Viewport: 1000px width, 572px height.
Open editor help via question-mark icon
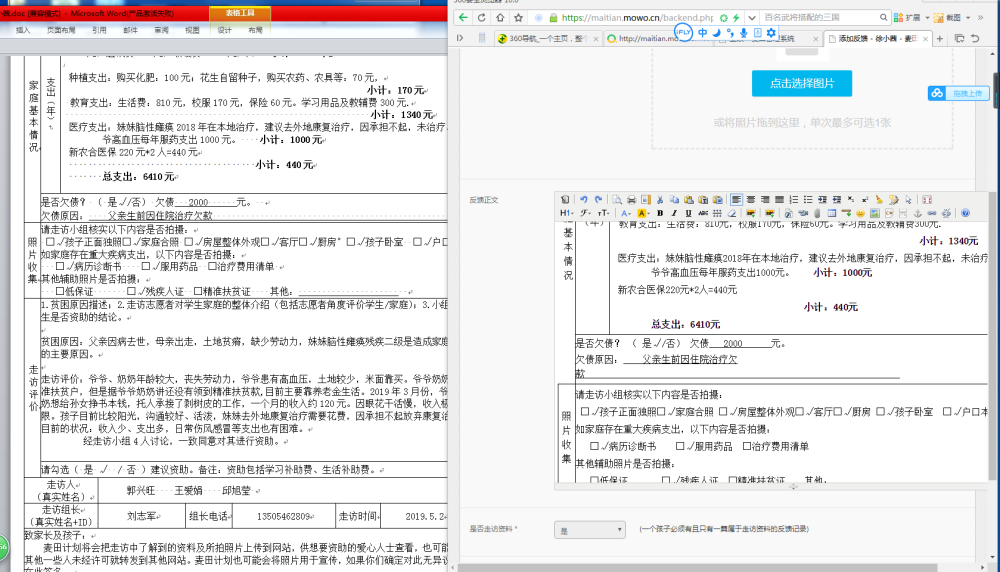point(966,214)
